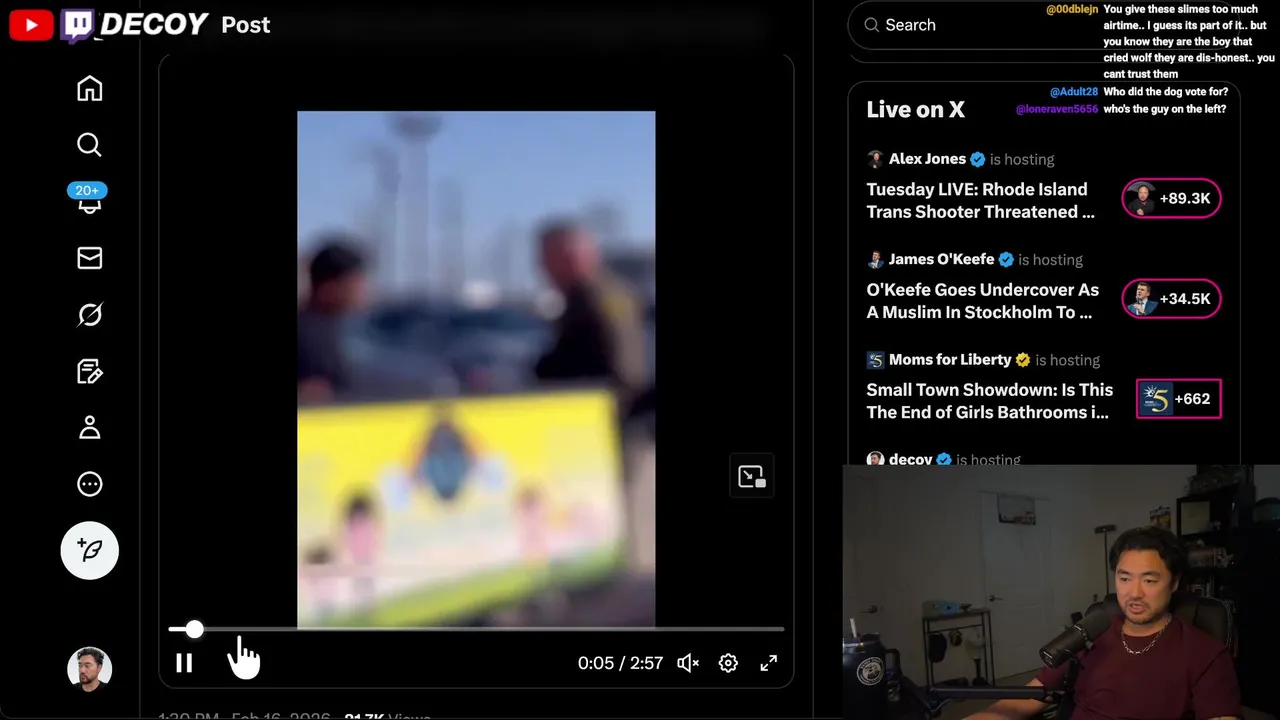1280x720 pixels.
Task: Click the 0:05 / 2:57 time readout
Action: point(620,662)
